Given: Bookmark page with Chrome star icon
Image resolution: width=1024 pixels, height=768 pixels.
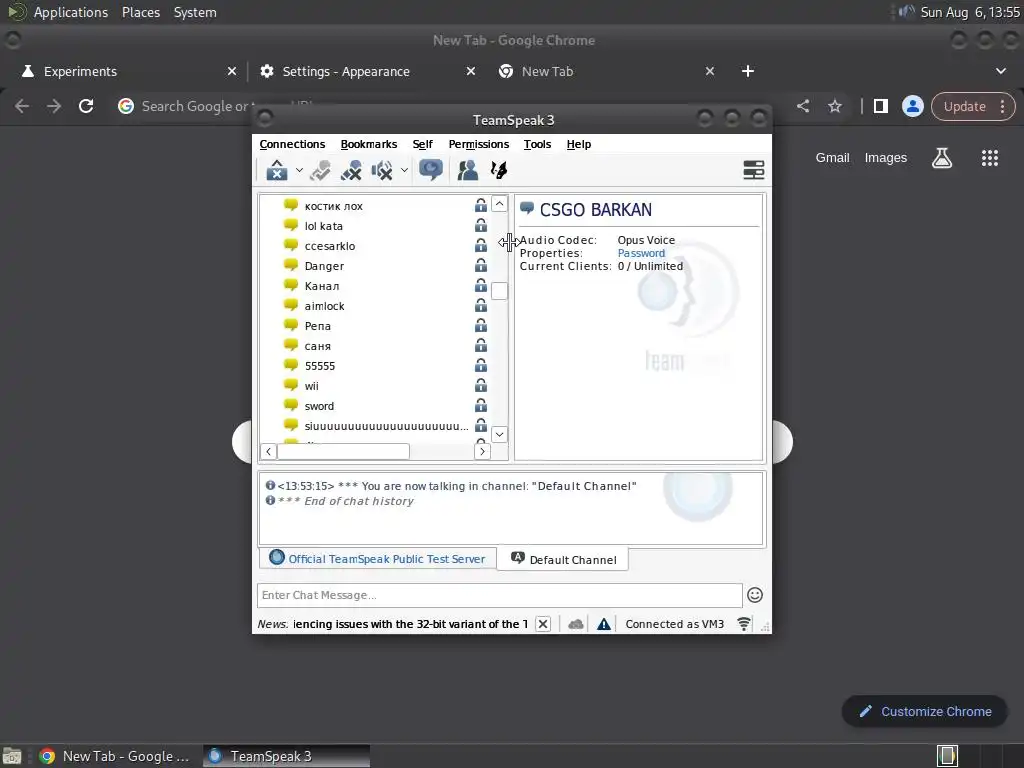Looking at the screenshot, I should coord(835,106).
